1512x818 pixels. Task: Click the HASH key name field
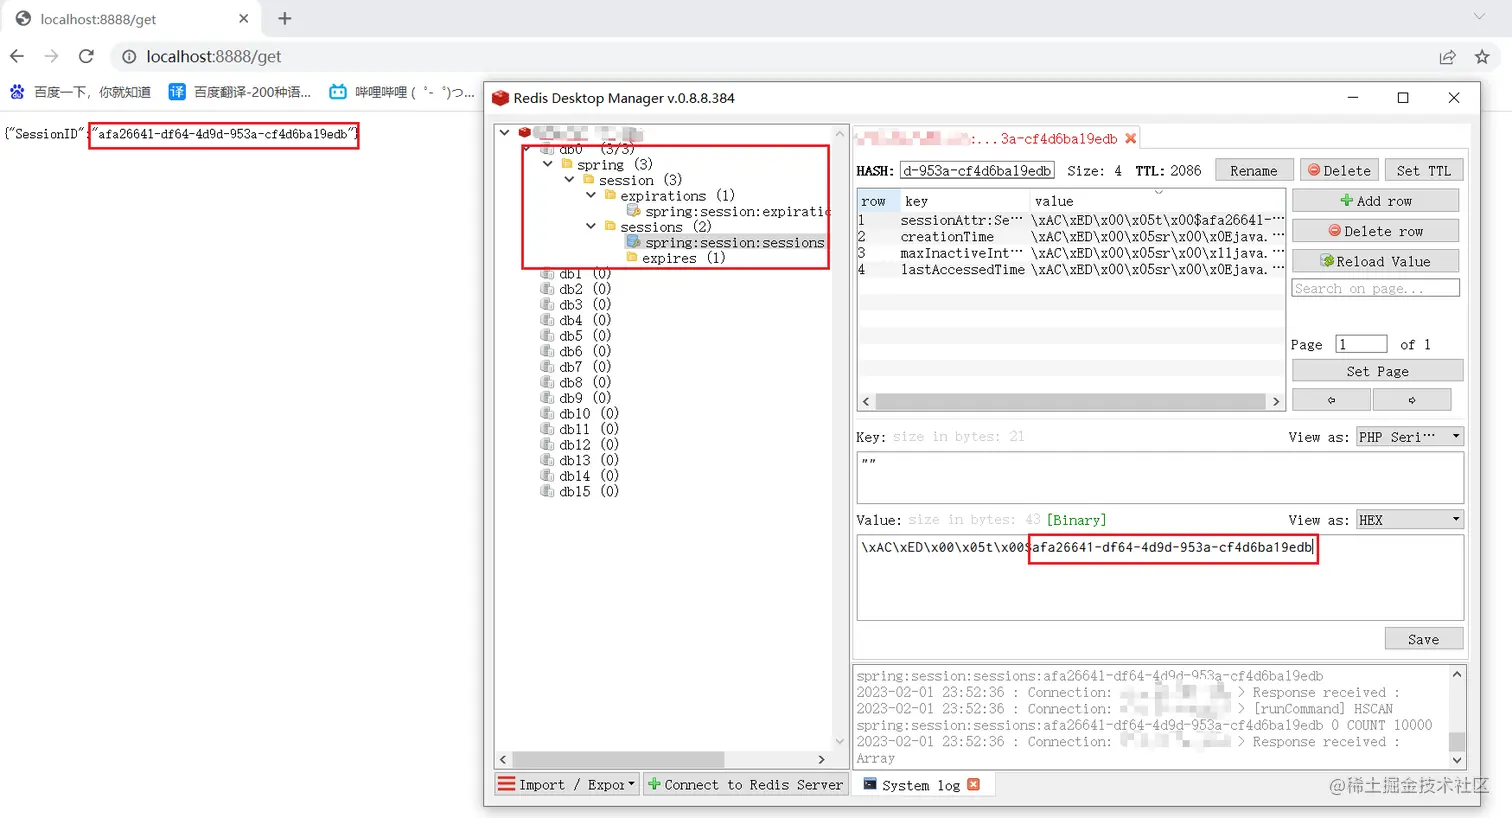[x=977, y=171]
